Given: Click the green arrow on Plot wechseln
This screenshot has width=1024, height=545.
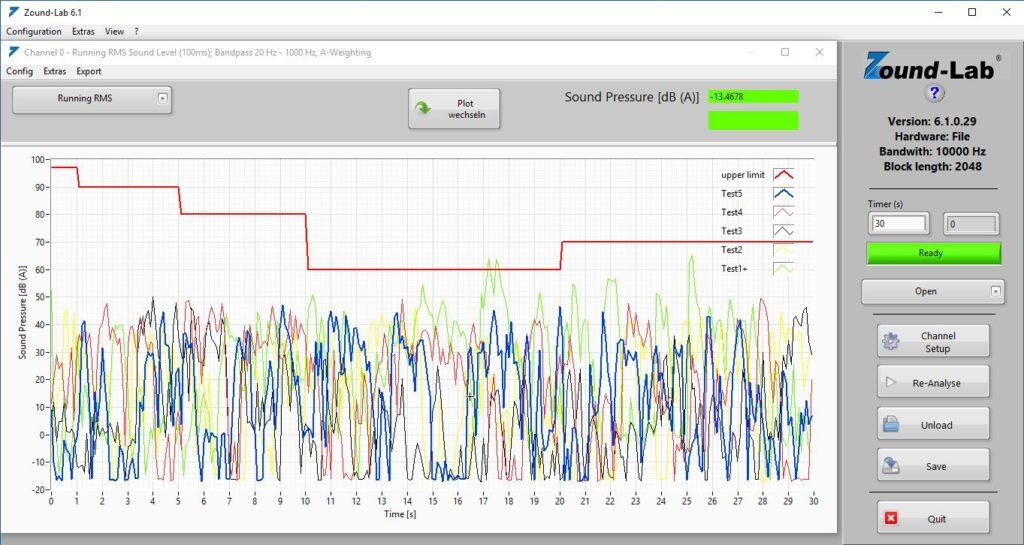Looking at the screenshot, I should (423, 109).
